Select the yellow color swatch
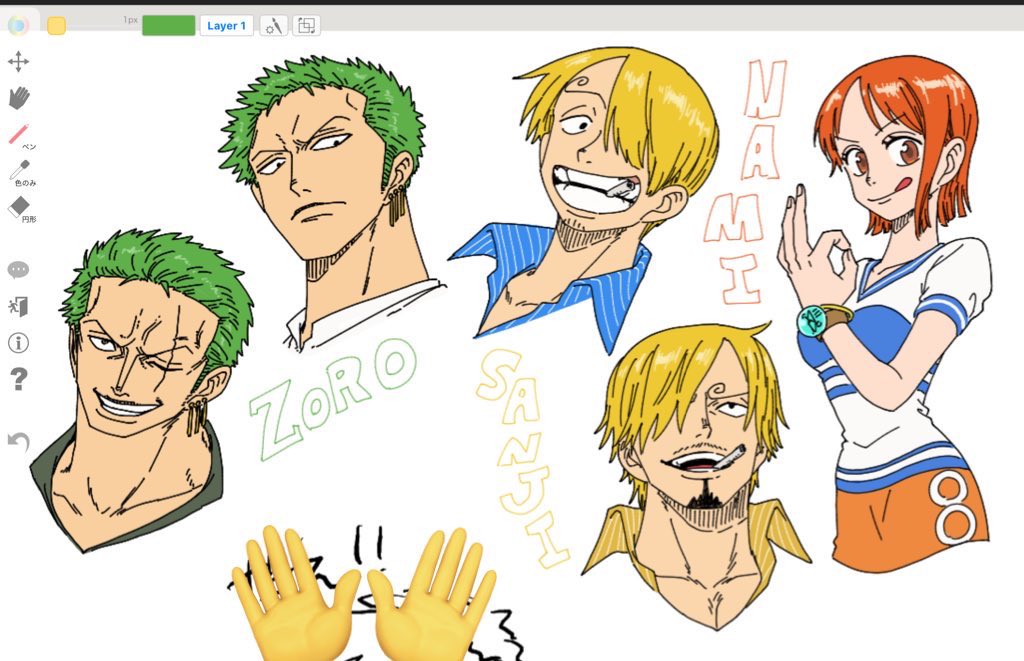This screenshot has width=1024, height=661. 56,25
